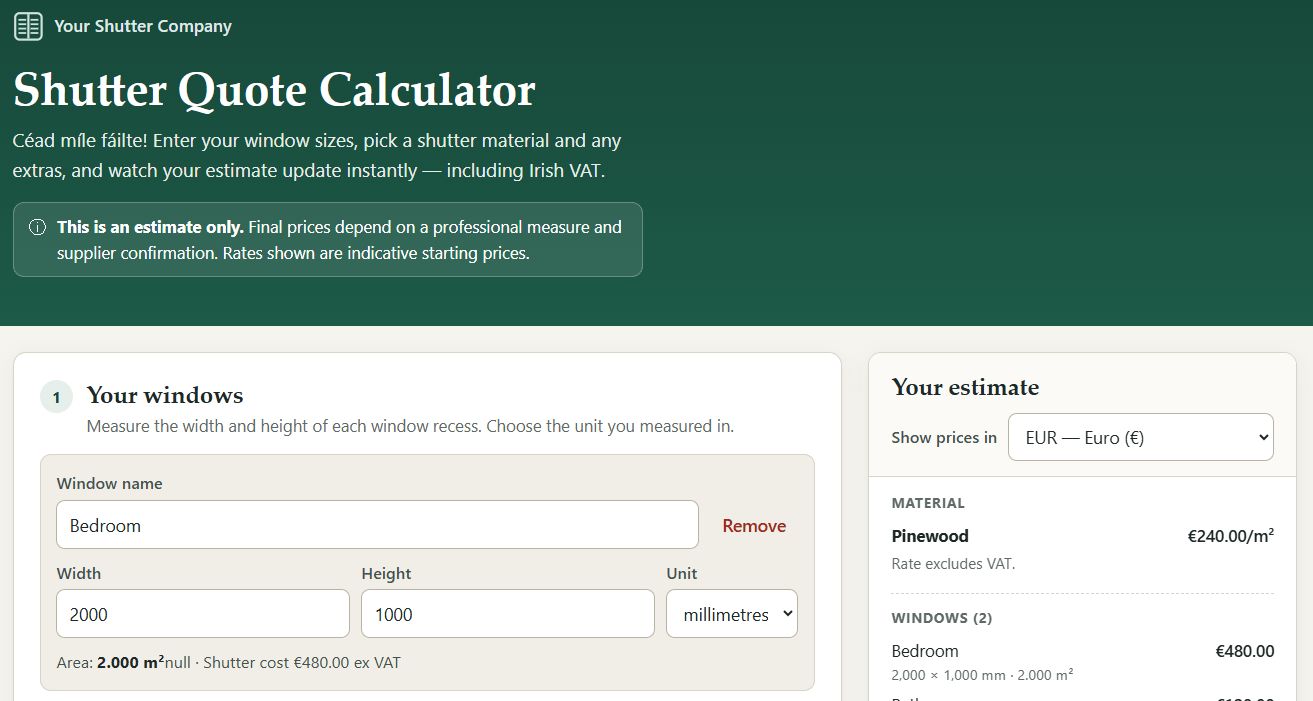Click the Shutter Quote Calculator heading

pos(274,90)
